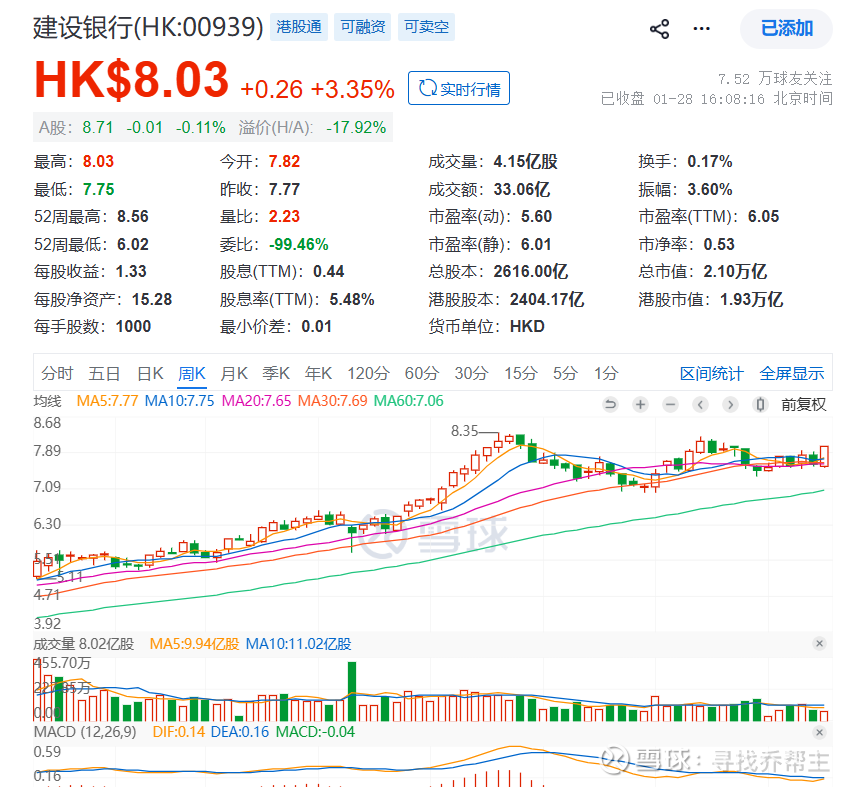Click the HK$8.03 current price
The image size is (855, 787).
click(x=131, y=80)
